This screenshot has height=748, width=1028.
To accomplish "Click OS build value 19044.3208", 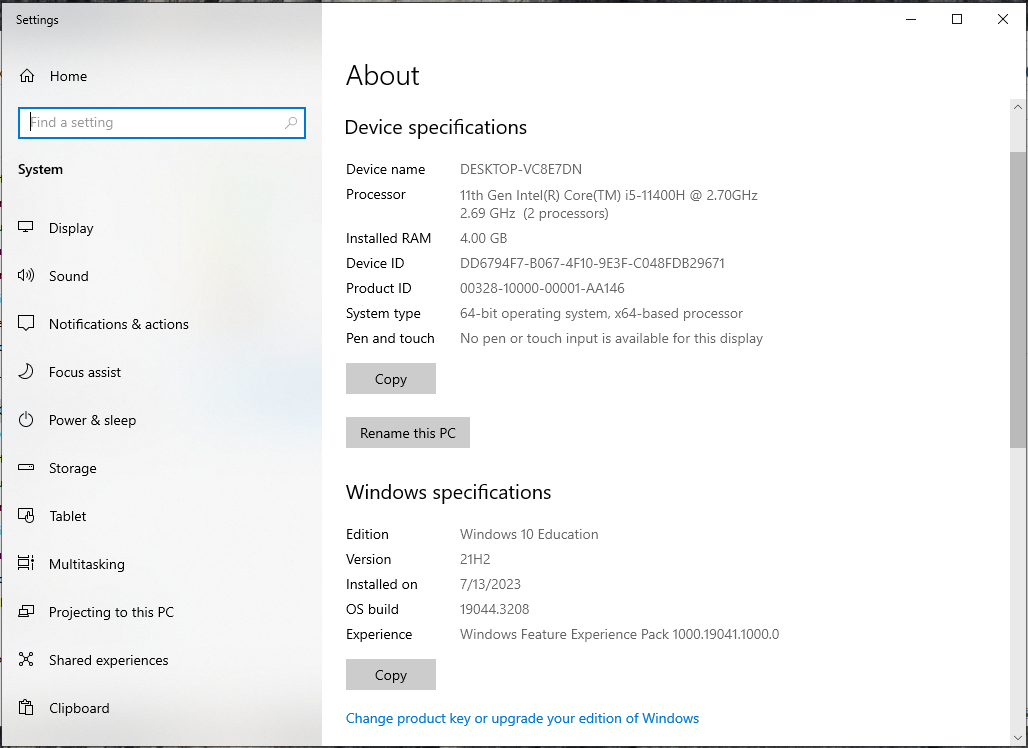I will click(x=494, y=609).
